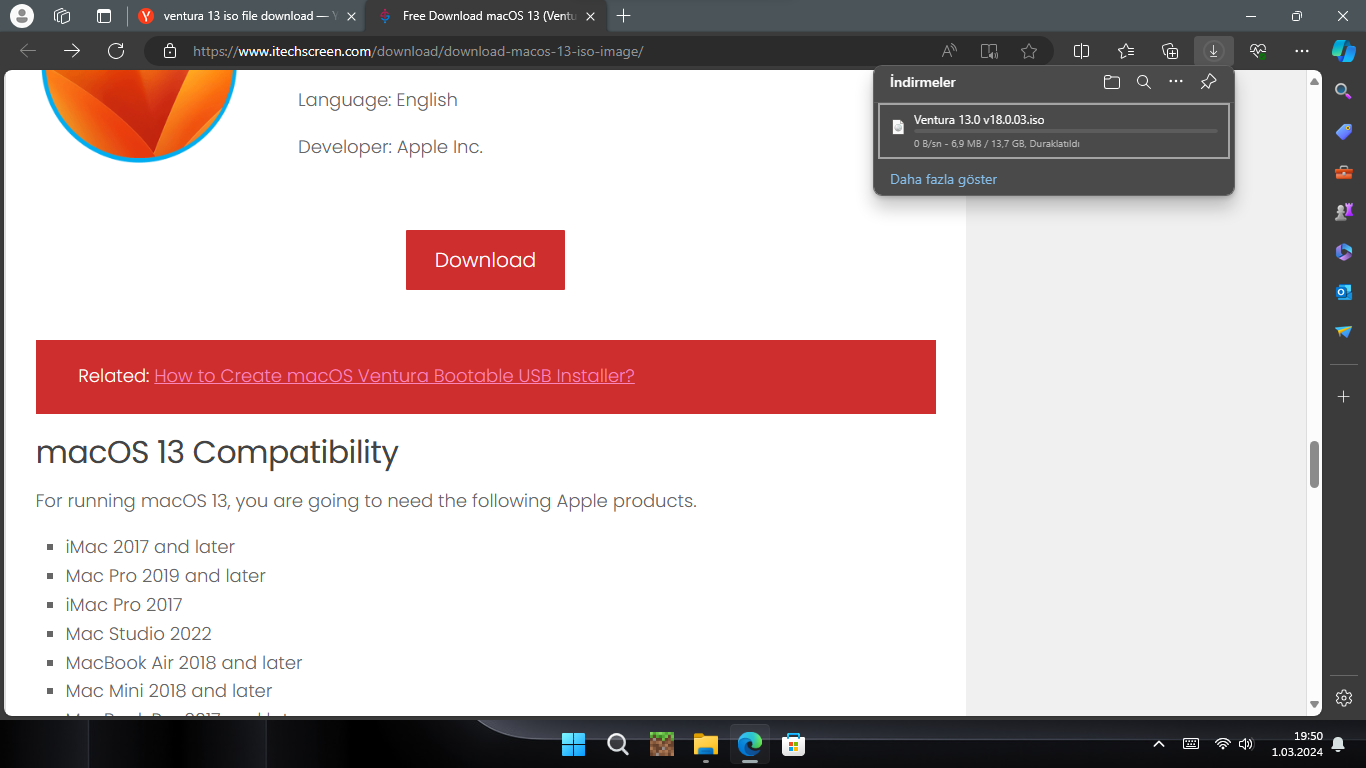Screen dimensions: 1366x768
Task: Pin the İndirmeler downloads panel
Action: [x=1208, y=82]
